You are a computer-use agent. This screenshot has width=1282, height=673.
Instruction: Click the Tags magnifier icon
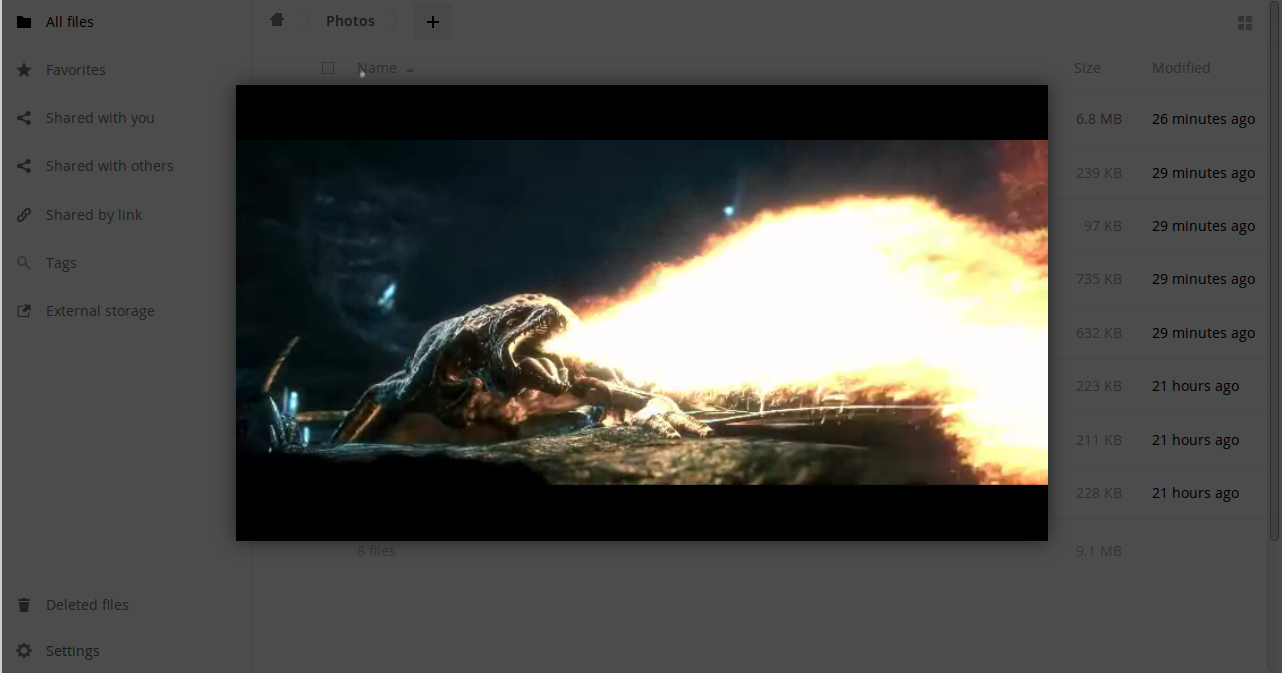(24, 263)
